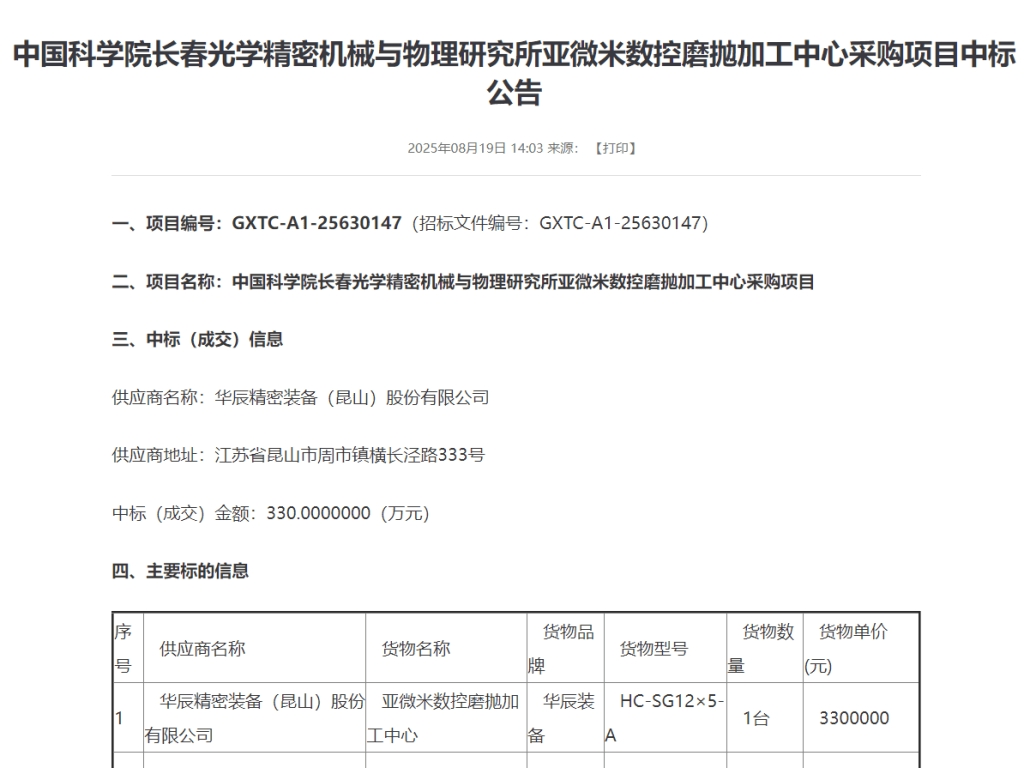The height and width of the screenshot is (768, 1024).
Task: Click the unit price cell 3300000
Action: click(861, 718)
